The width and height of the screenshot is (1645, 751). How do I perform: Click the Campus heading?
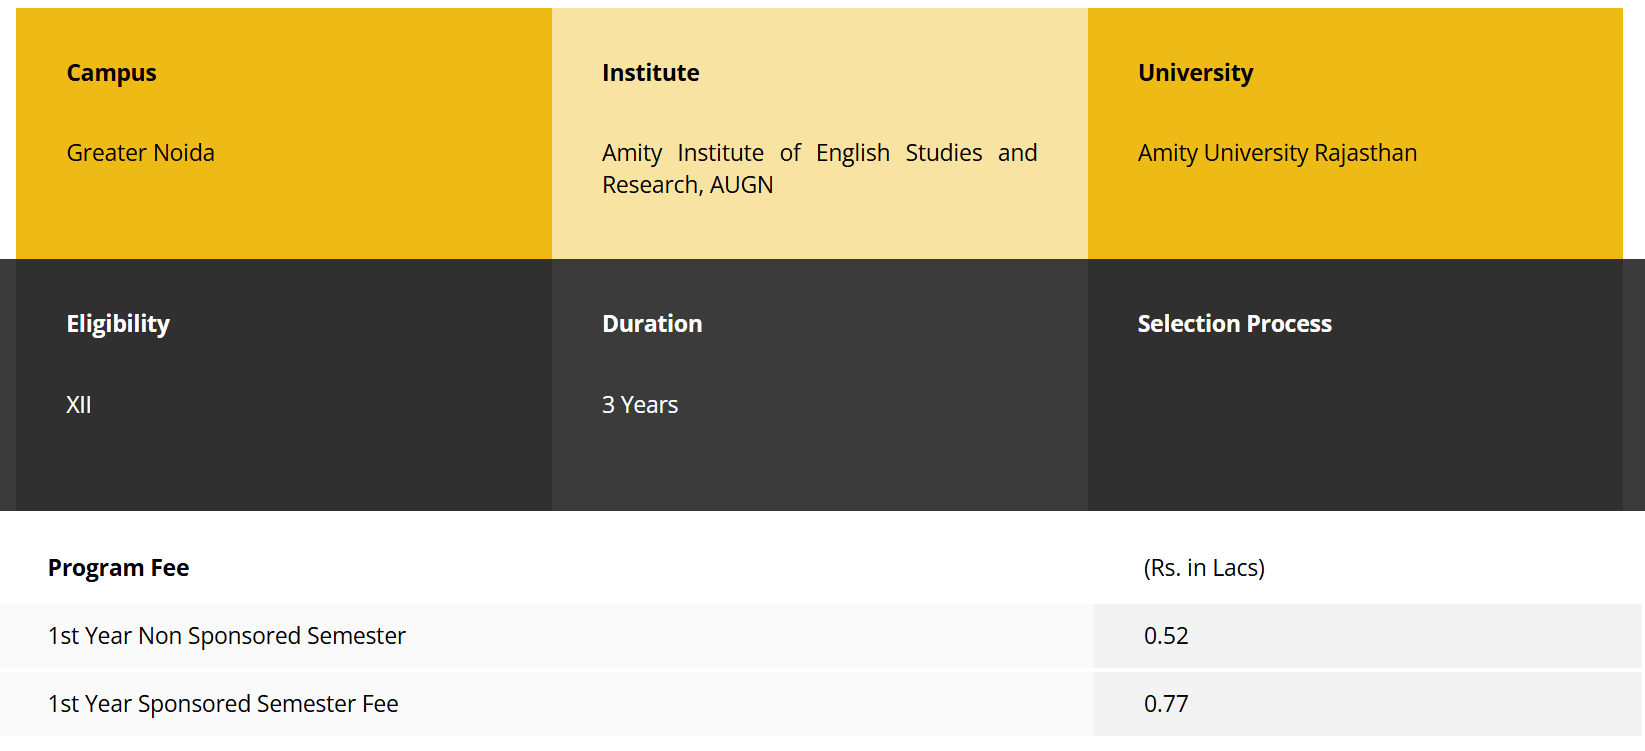[111, 73]
